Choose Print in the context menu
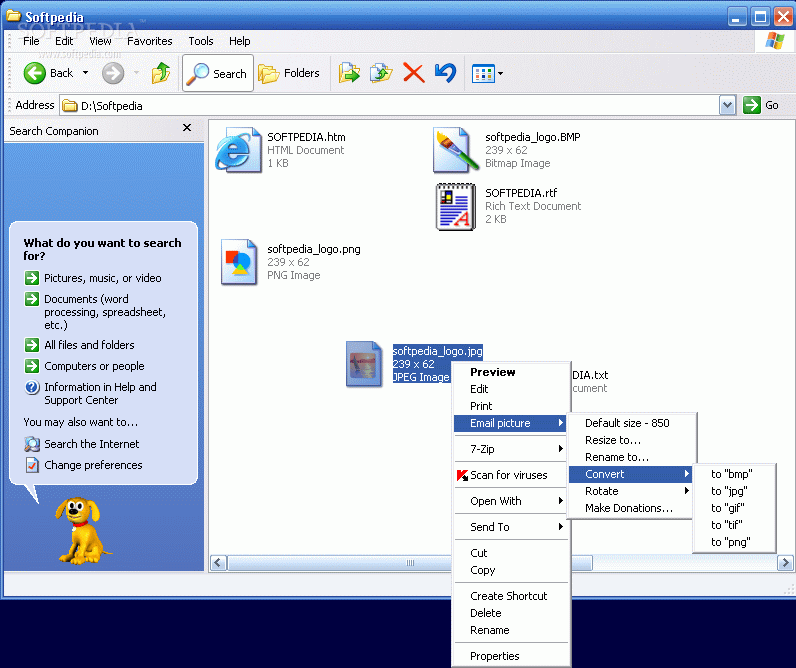Screen dimensions: 796x668 (x=511, y=406)
